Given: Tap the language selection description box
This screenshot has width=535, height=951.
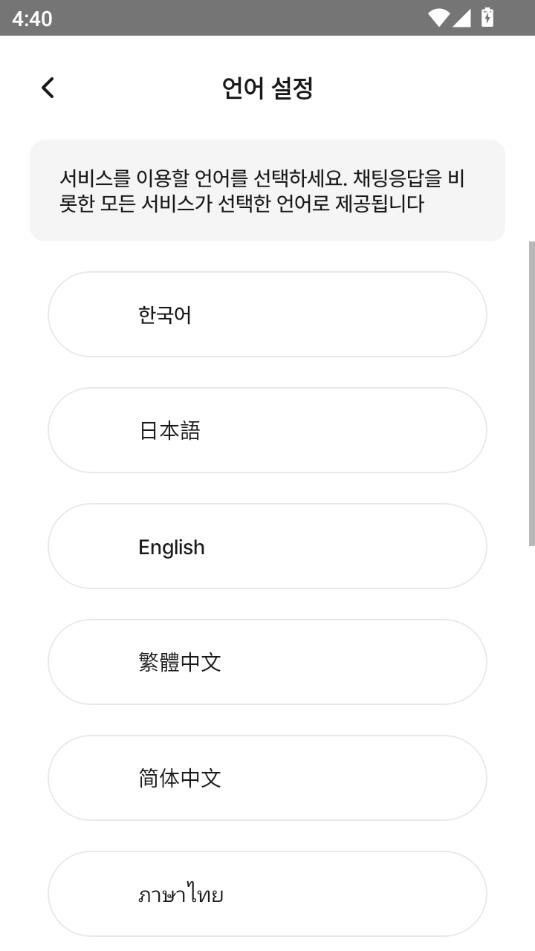Looking at the screenshot, I should [x=268, y=190].
